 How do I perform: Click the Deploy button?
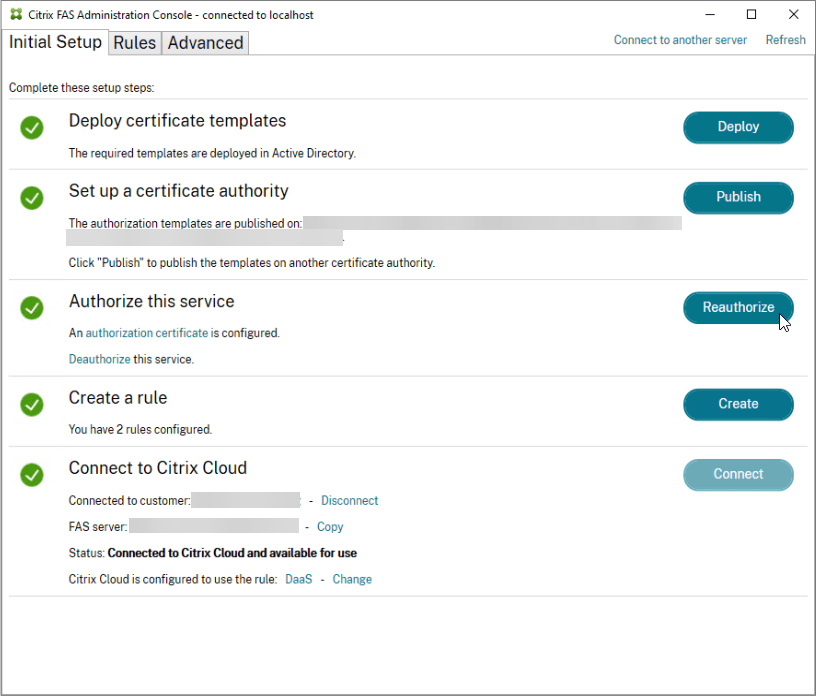(x=738, y=127)
